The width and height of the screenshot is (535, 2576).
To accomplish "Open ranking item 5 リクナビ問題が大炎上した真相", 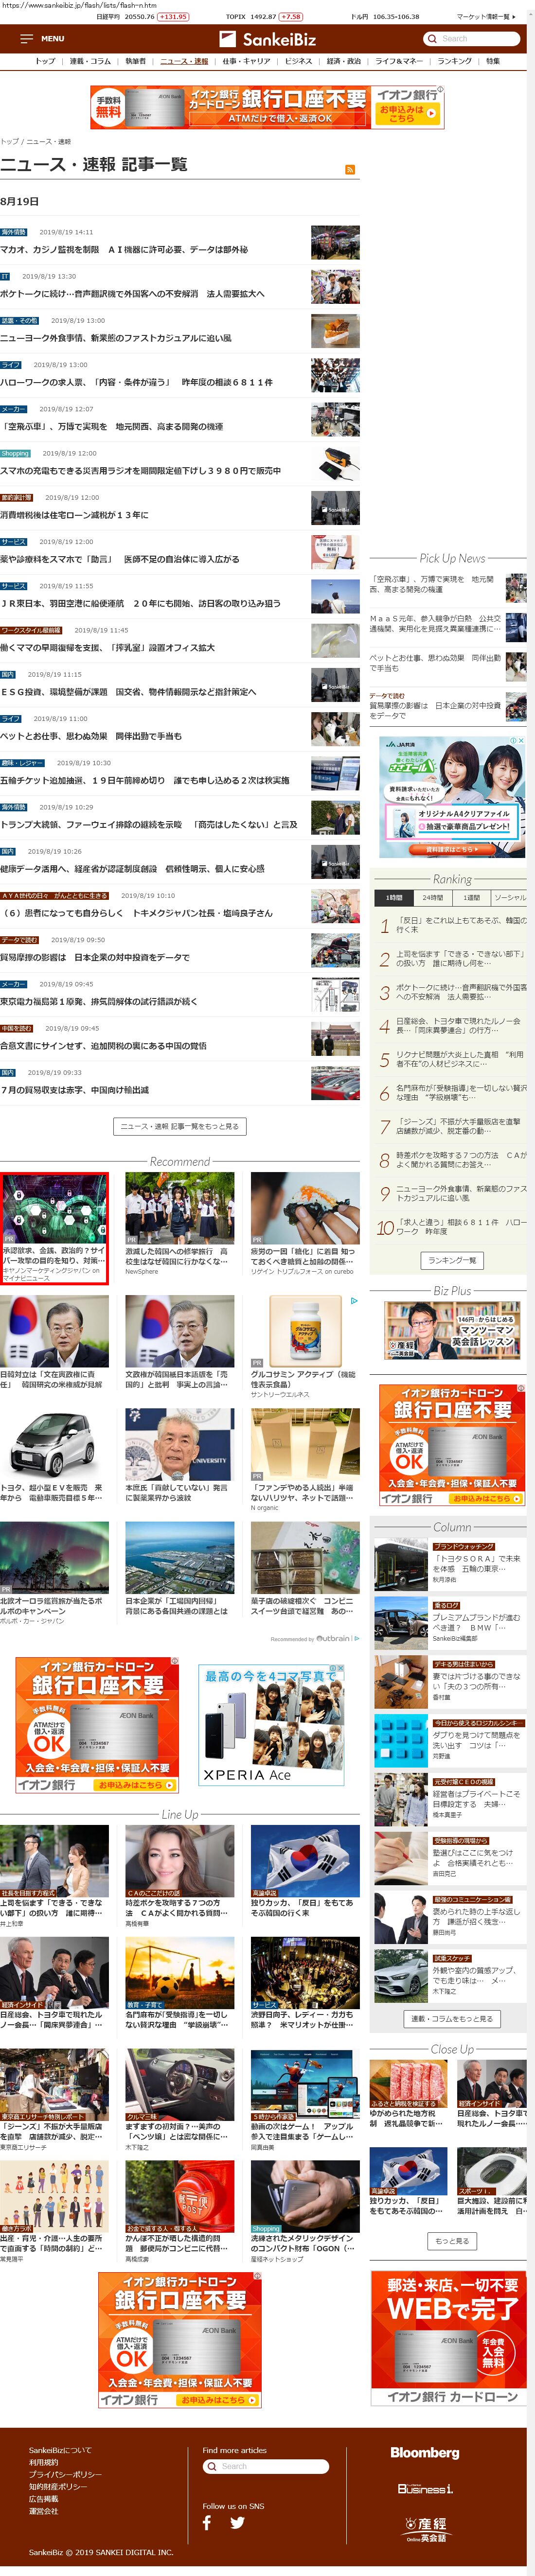I will (461, 1059).
